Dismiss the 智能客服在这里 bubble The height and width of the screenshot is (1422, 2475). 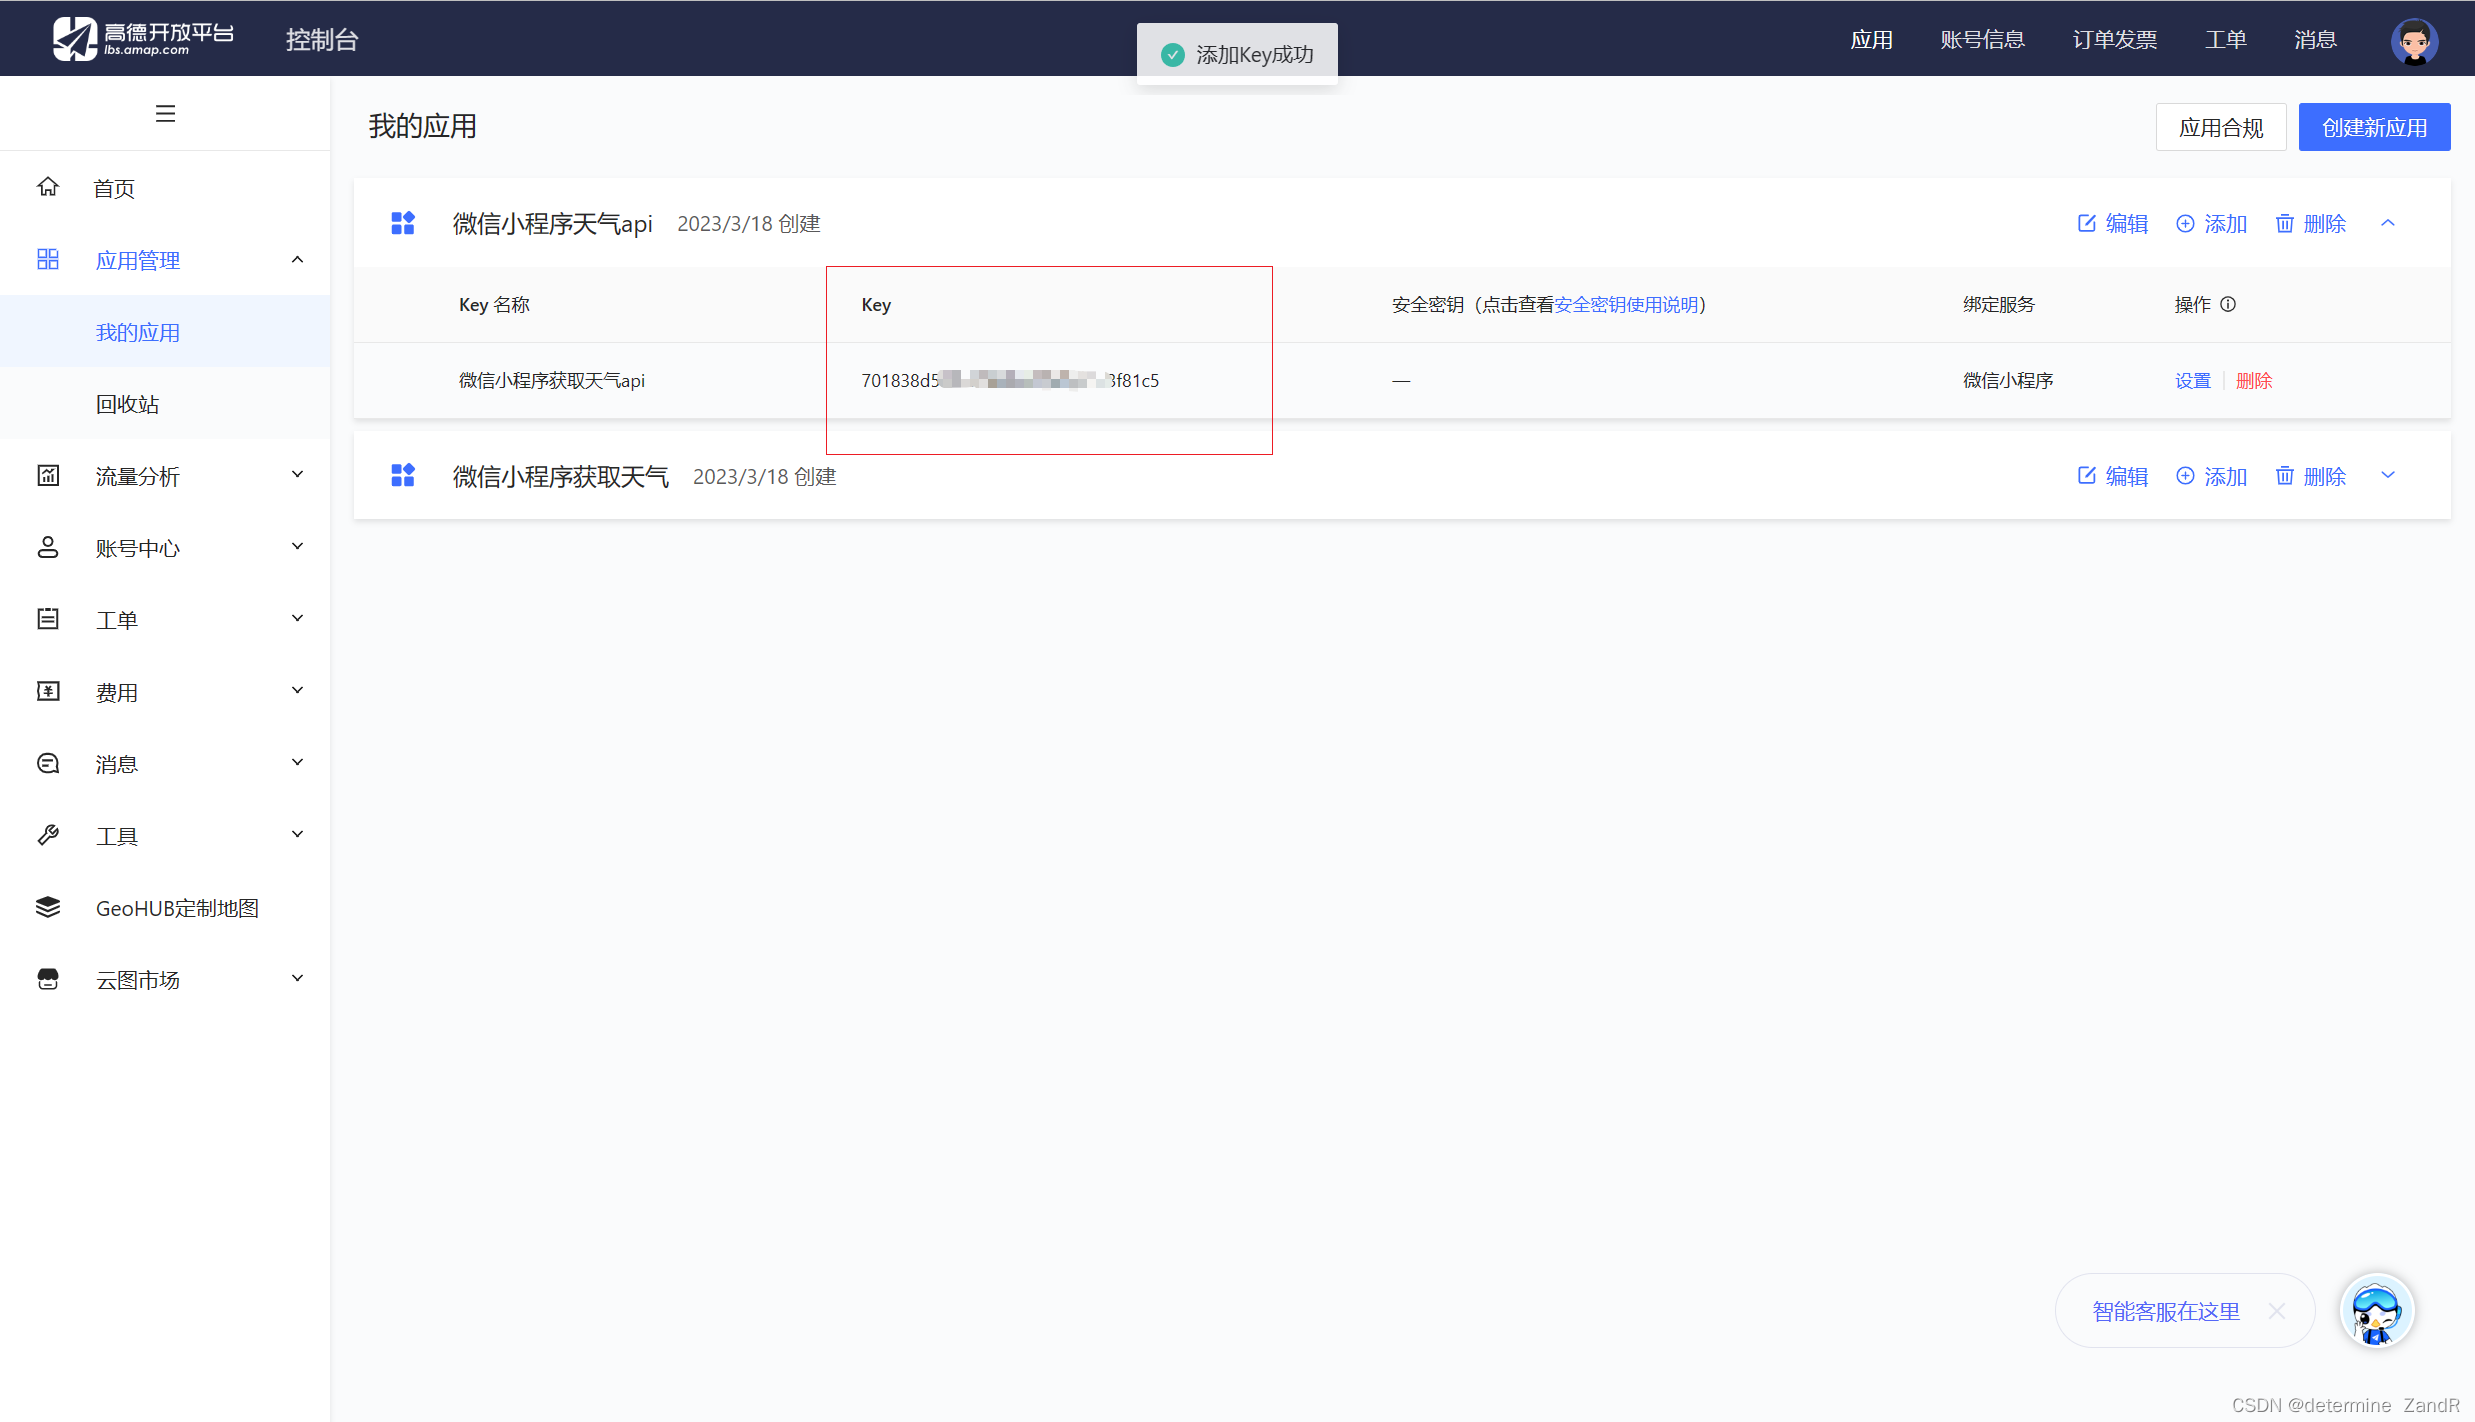[2277, 1310]
